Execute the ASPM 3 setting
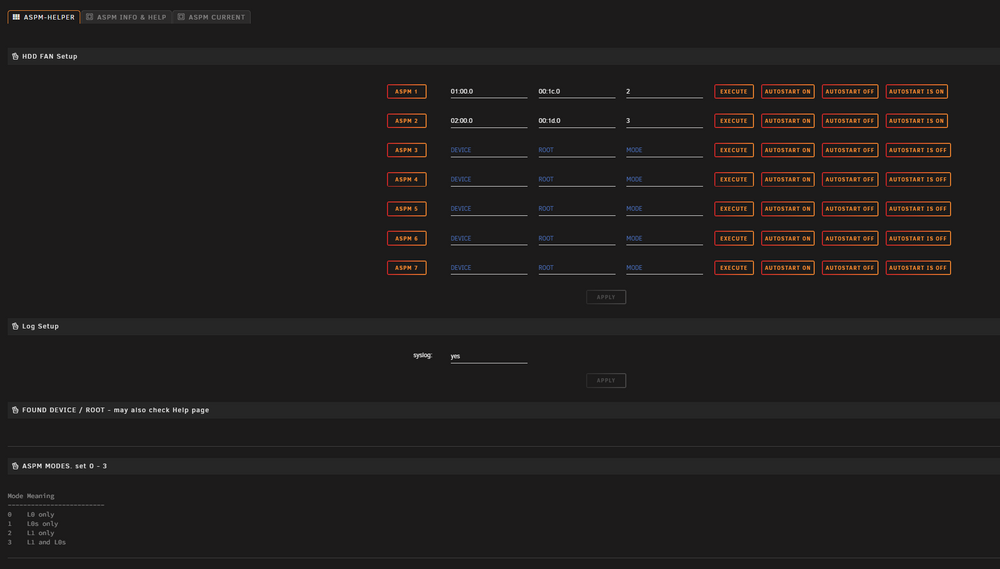1000x569 pixels. (x=733, y=150)
